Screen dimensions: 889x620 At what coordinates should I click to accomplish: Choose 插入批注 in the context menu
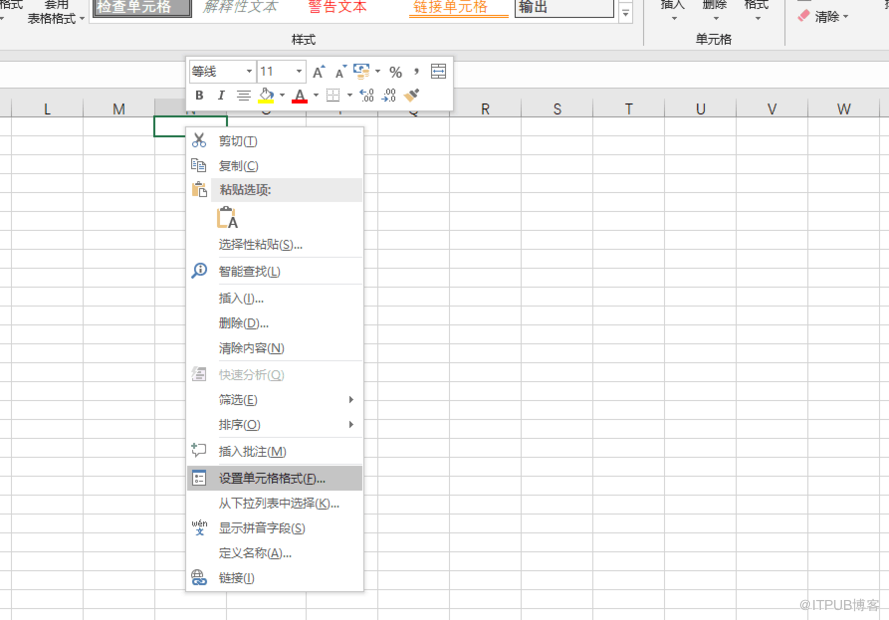pos(252,452)
